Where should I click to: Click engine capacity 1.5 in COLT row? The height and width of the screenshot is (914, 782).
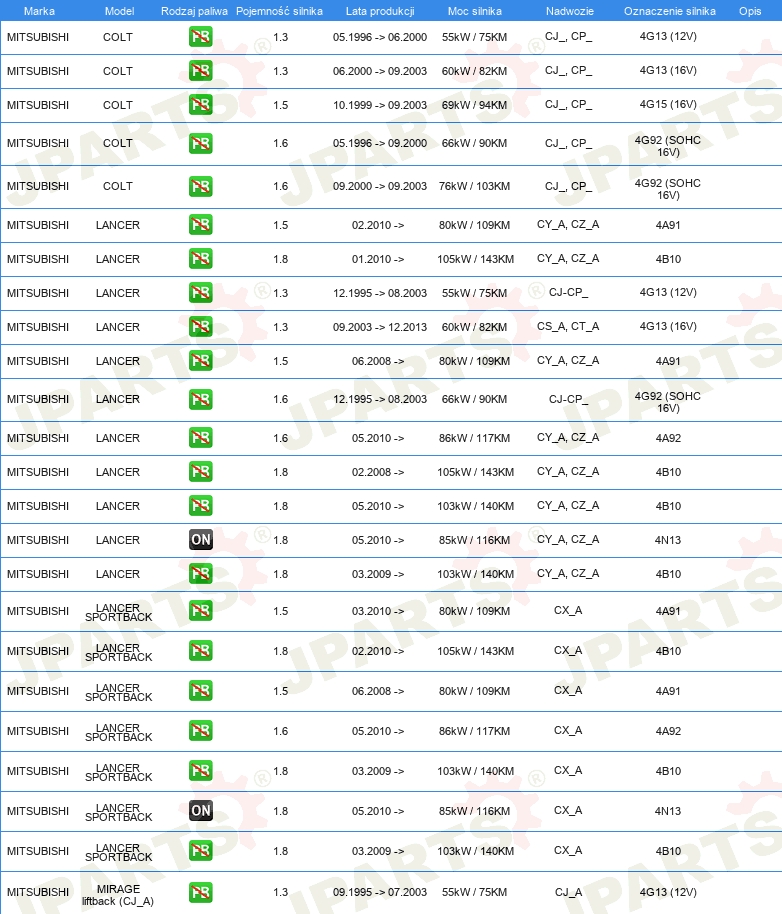[x=281, y=105]
